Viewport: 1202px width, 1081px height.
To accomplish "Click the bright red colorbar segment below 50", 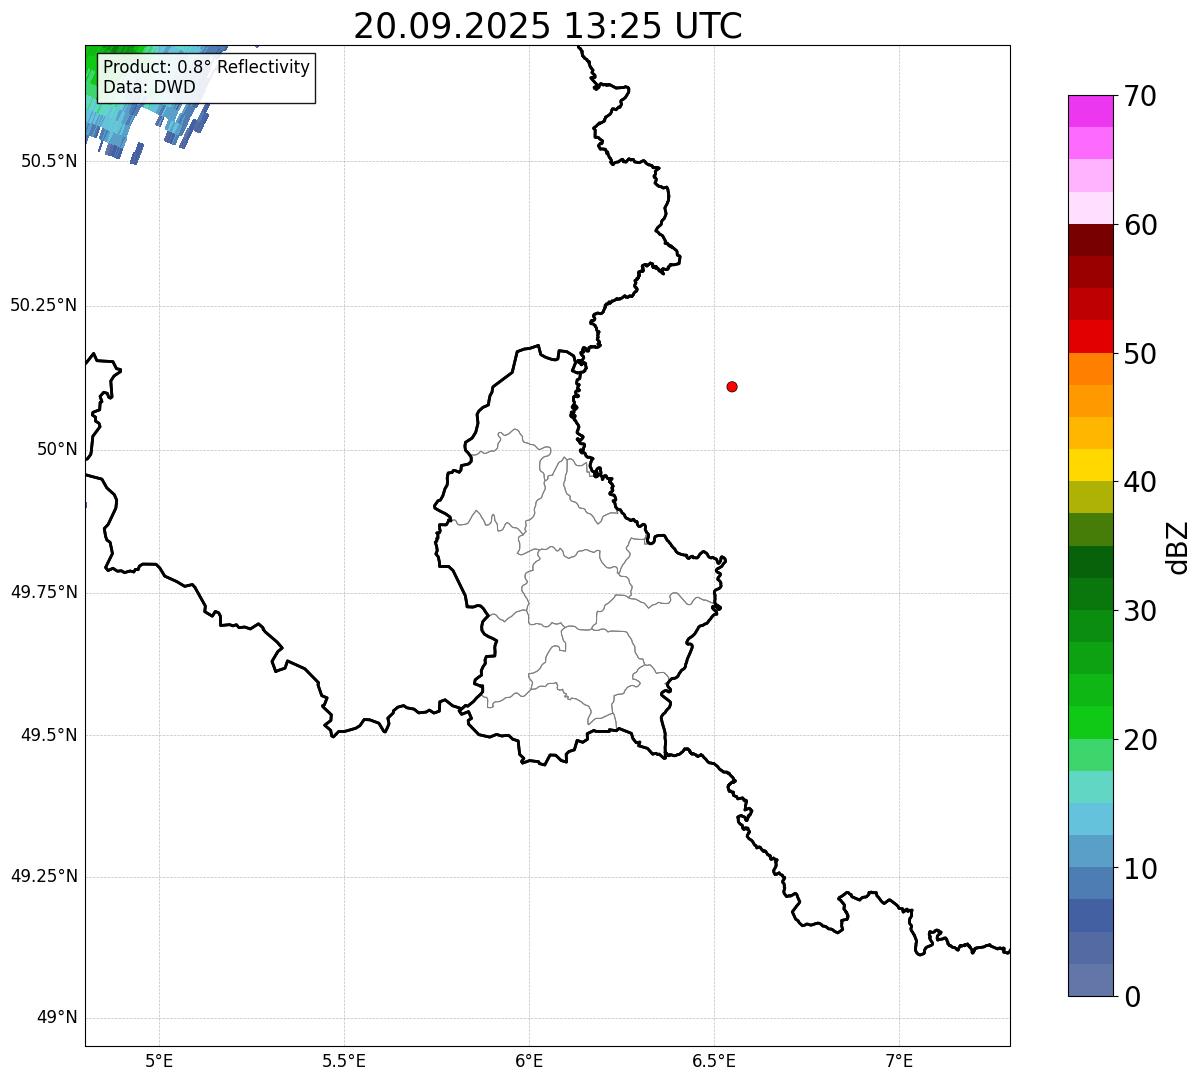I will coord(1090,336).
